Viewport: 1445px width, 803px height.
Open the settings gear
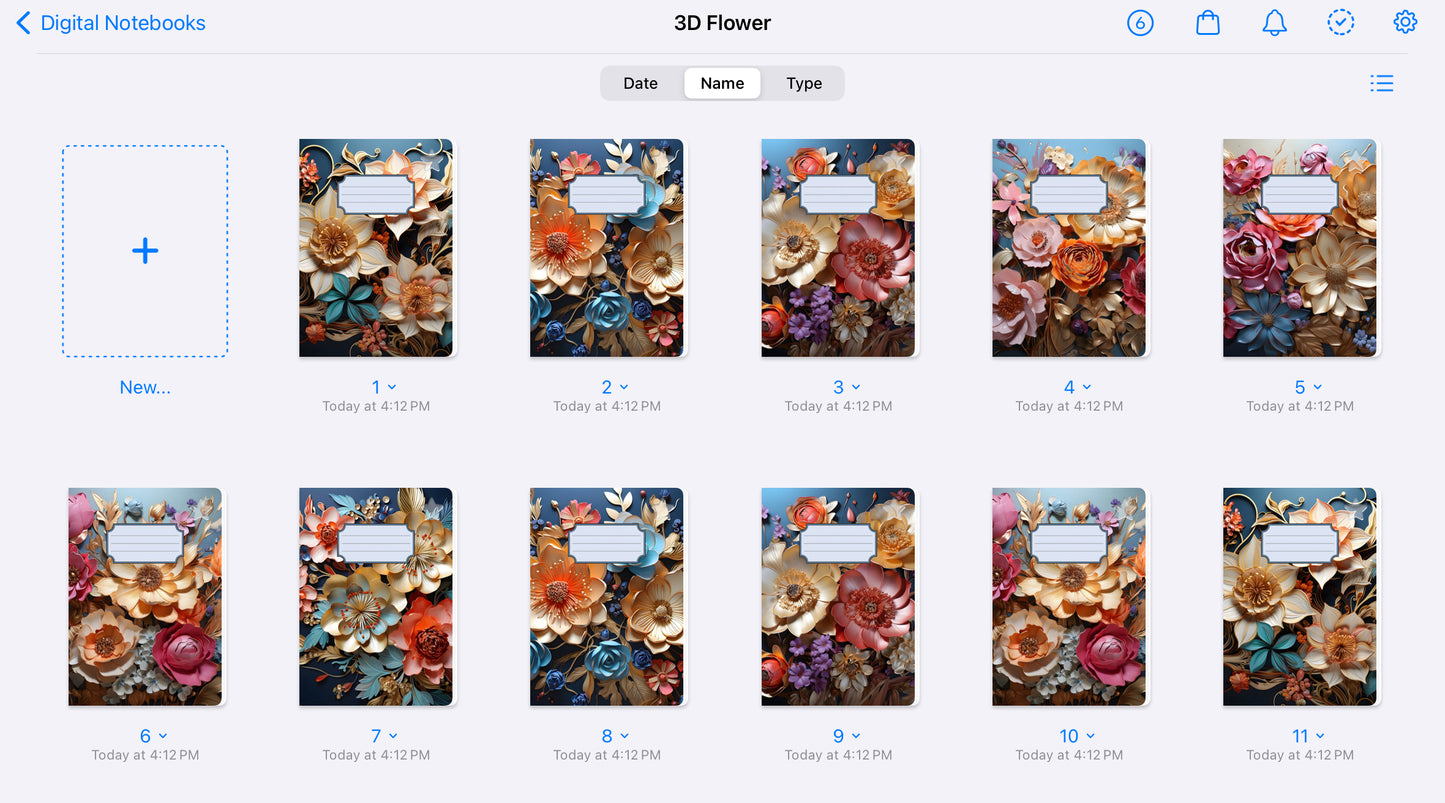[x=1405, y=22]
